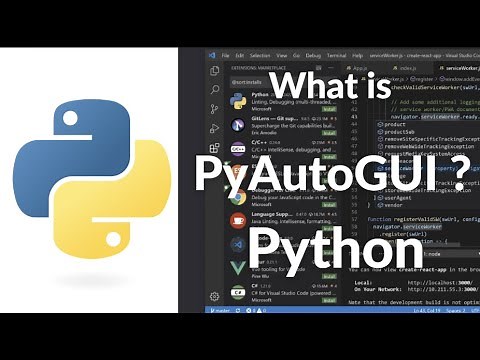This screenshot has width=480, height=360.
Task: Click line number 57 in the gutter
Action: pos(354,219)
